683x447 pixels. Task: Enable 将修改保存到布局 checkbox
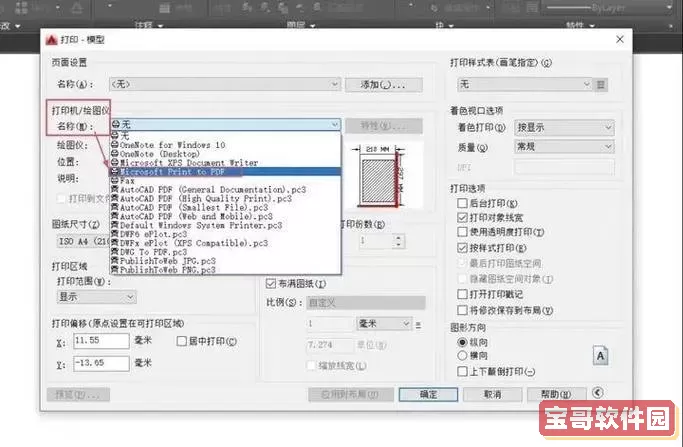(x=462, y=310)
